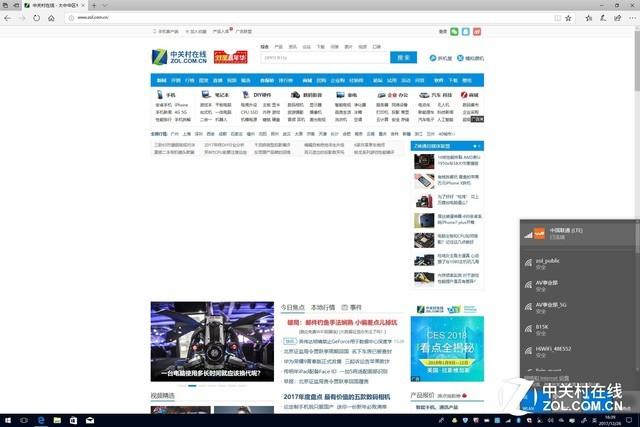Select the 本地行情 tab
640x427 pixels.
323,307
